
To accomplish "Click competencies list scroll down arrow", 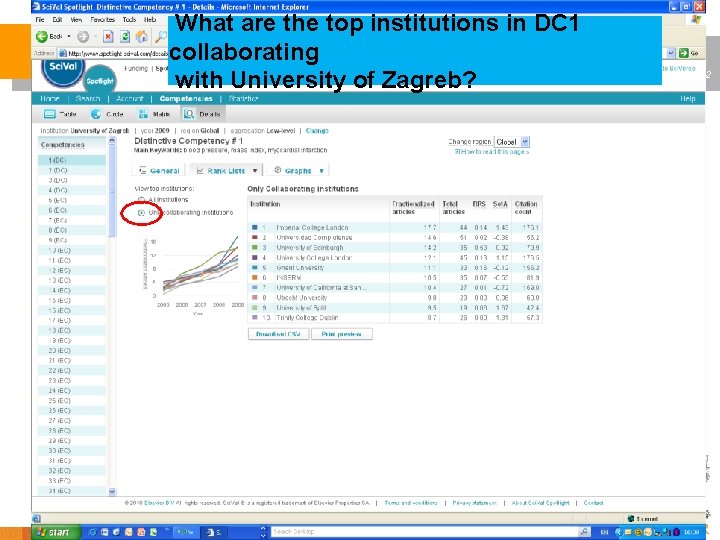I will coord(112,491).
